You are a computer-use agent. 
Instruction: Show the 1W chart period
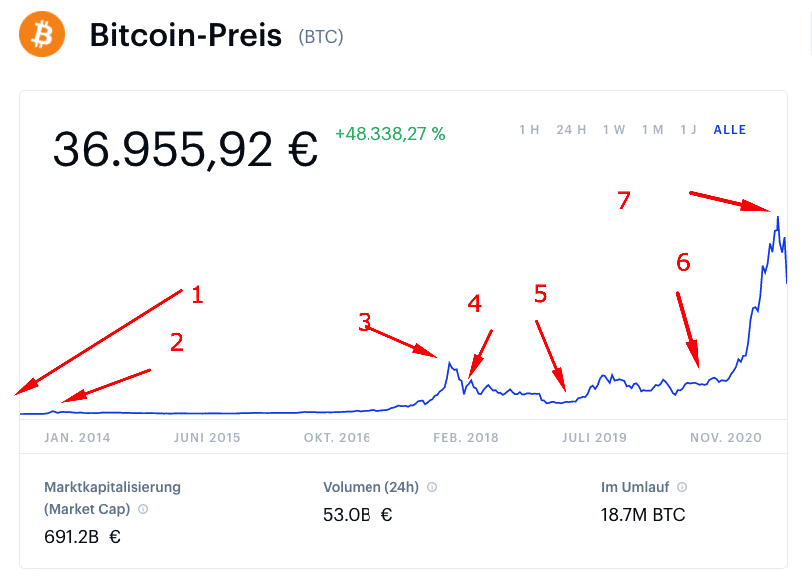pyautogui.click(x=614, y=130)
